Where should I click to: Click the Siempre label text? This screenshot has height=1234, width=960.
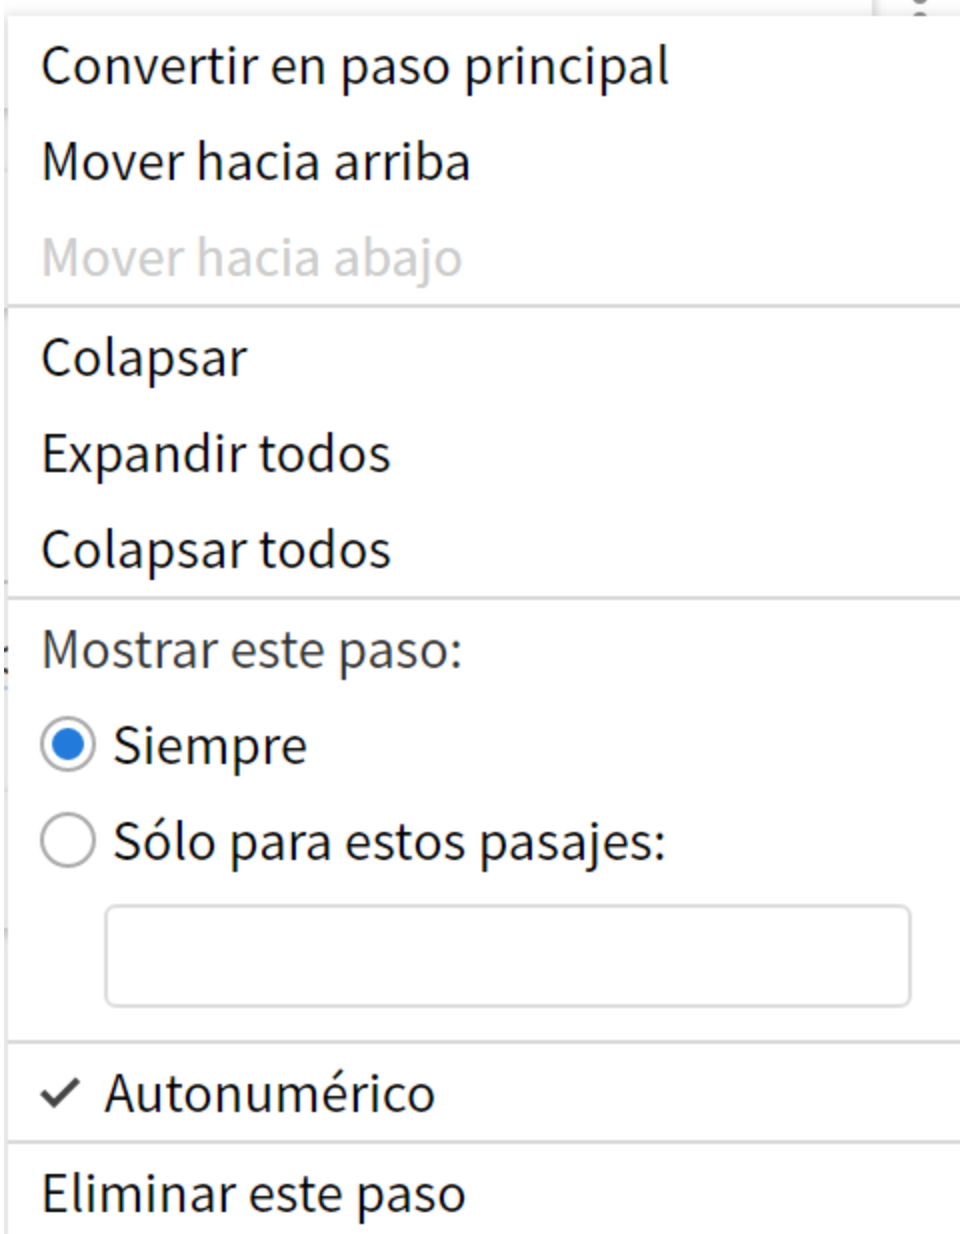[x=210, y=747]
